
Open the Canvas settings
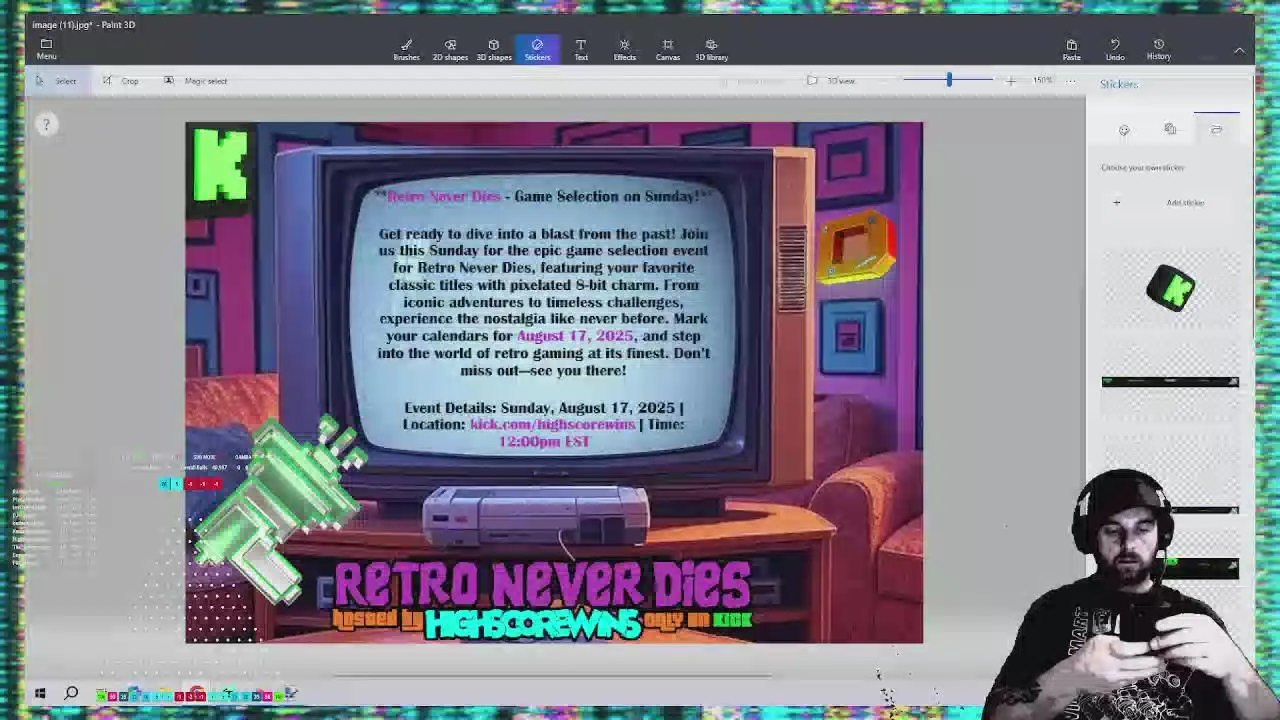(668, 49)
